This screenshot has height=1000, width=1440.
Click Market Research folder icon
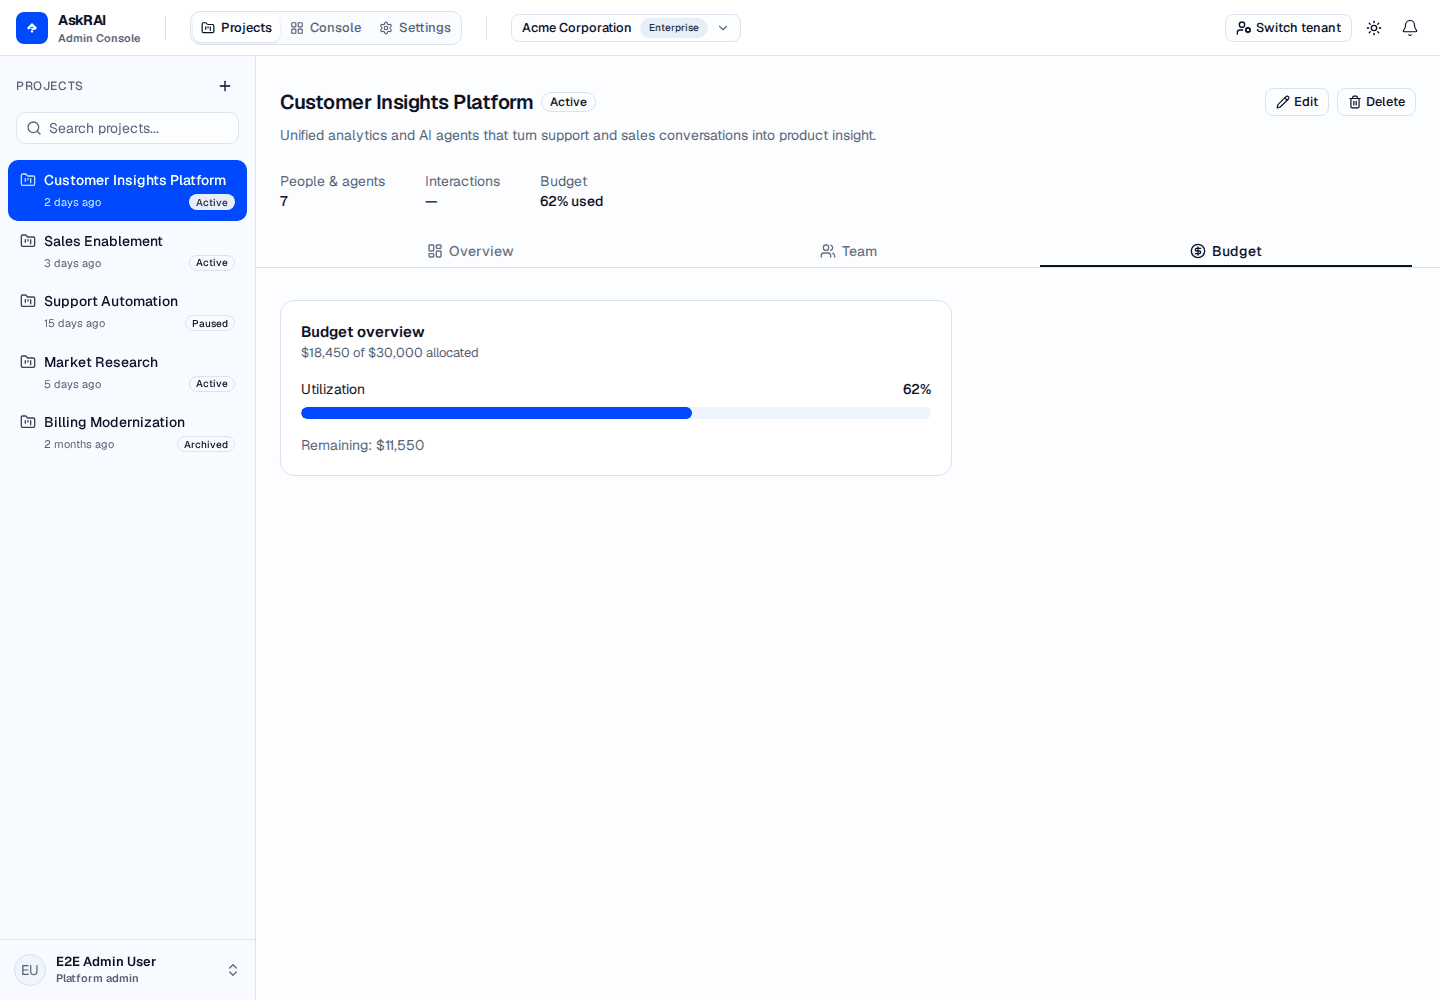pos(28,362)
